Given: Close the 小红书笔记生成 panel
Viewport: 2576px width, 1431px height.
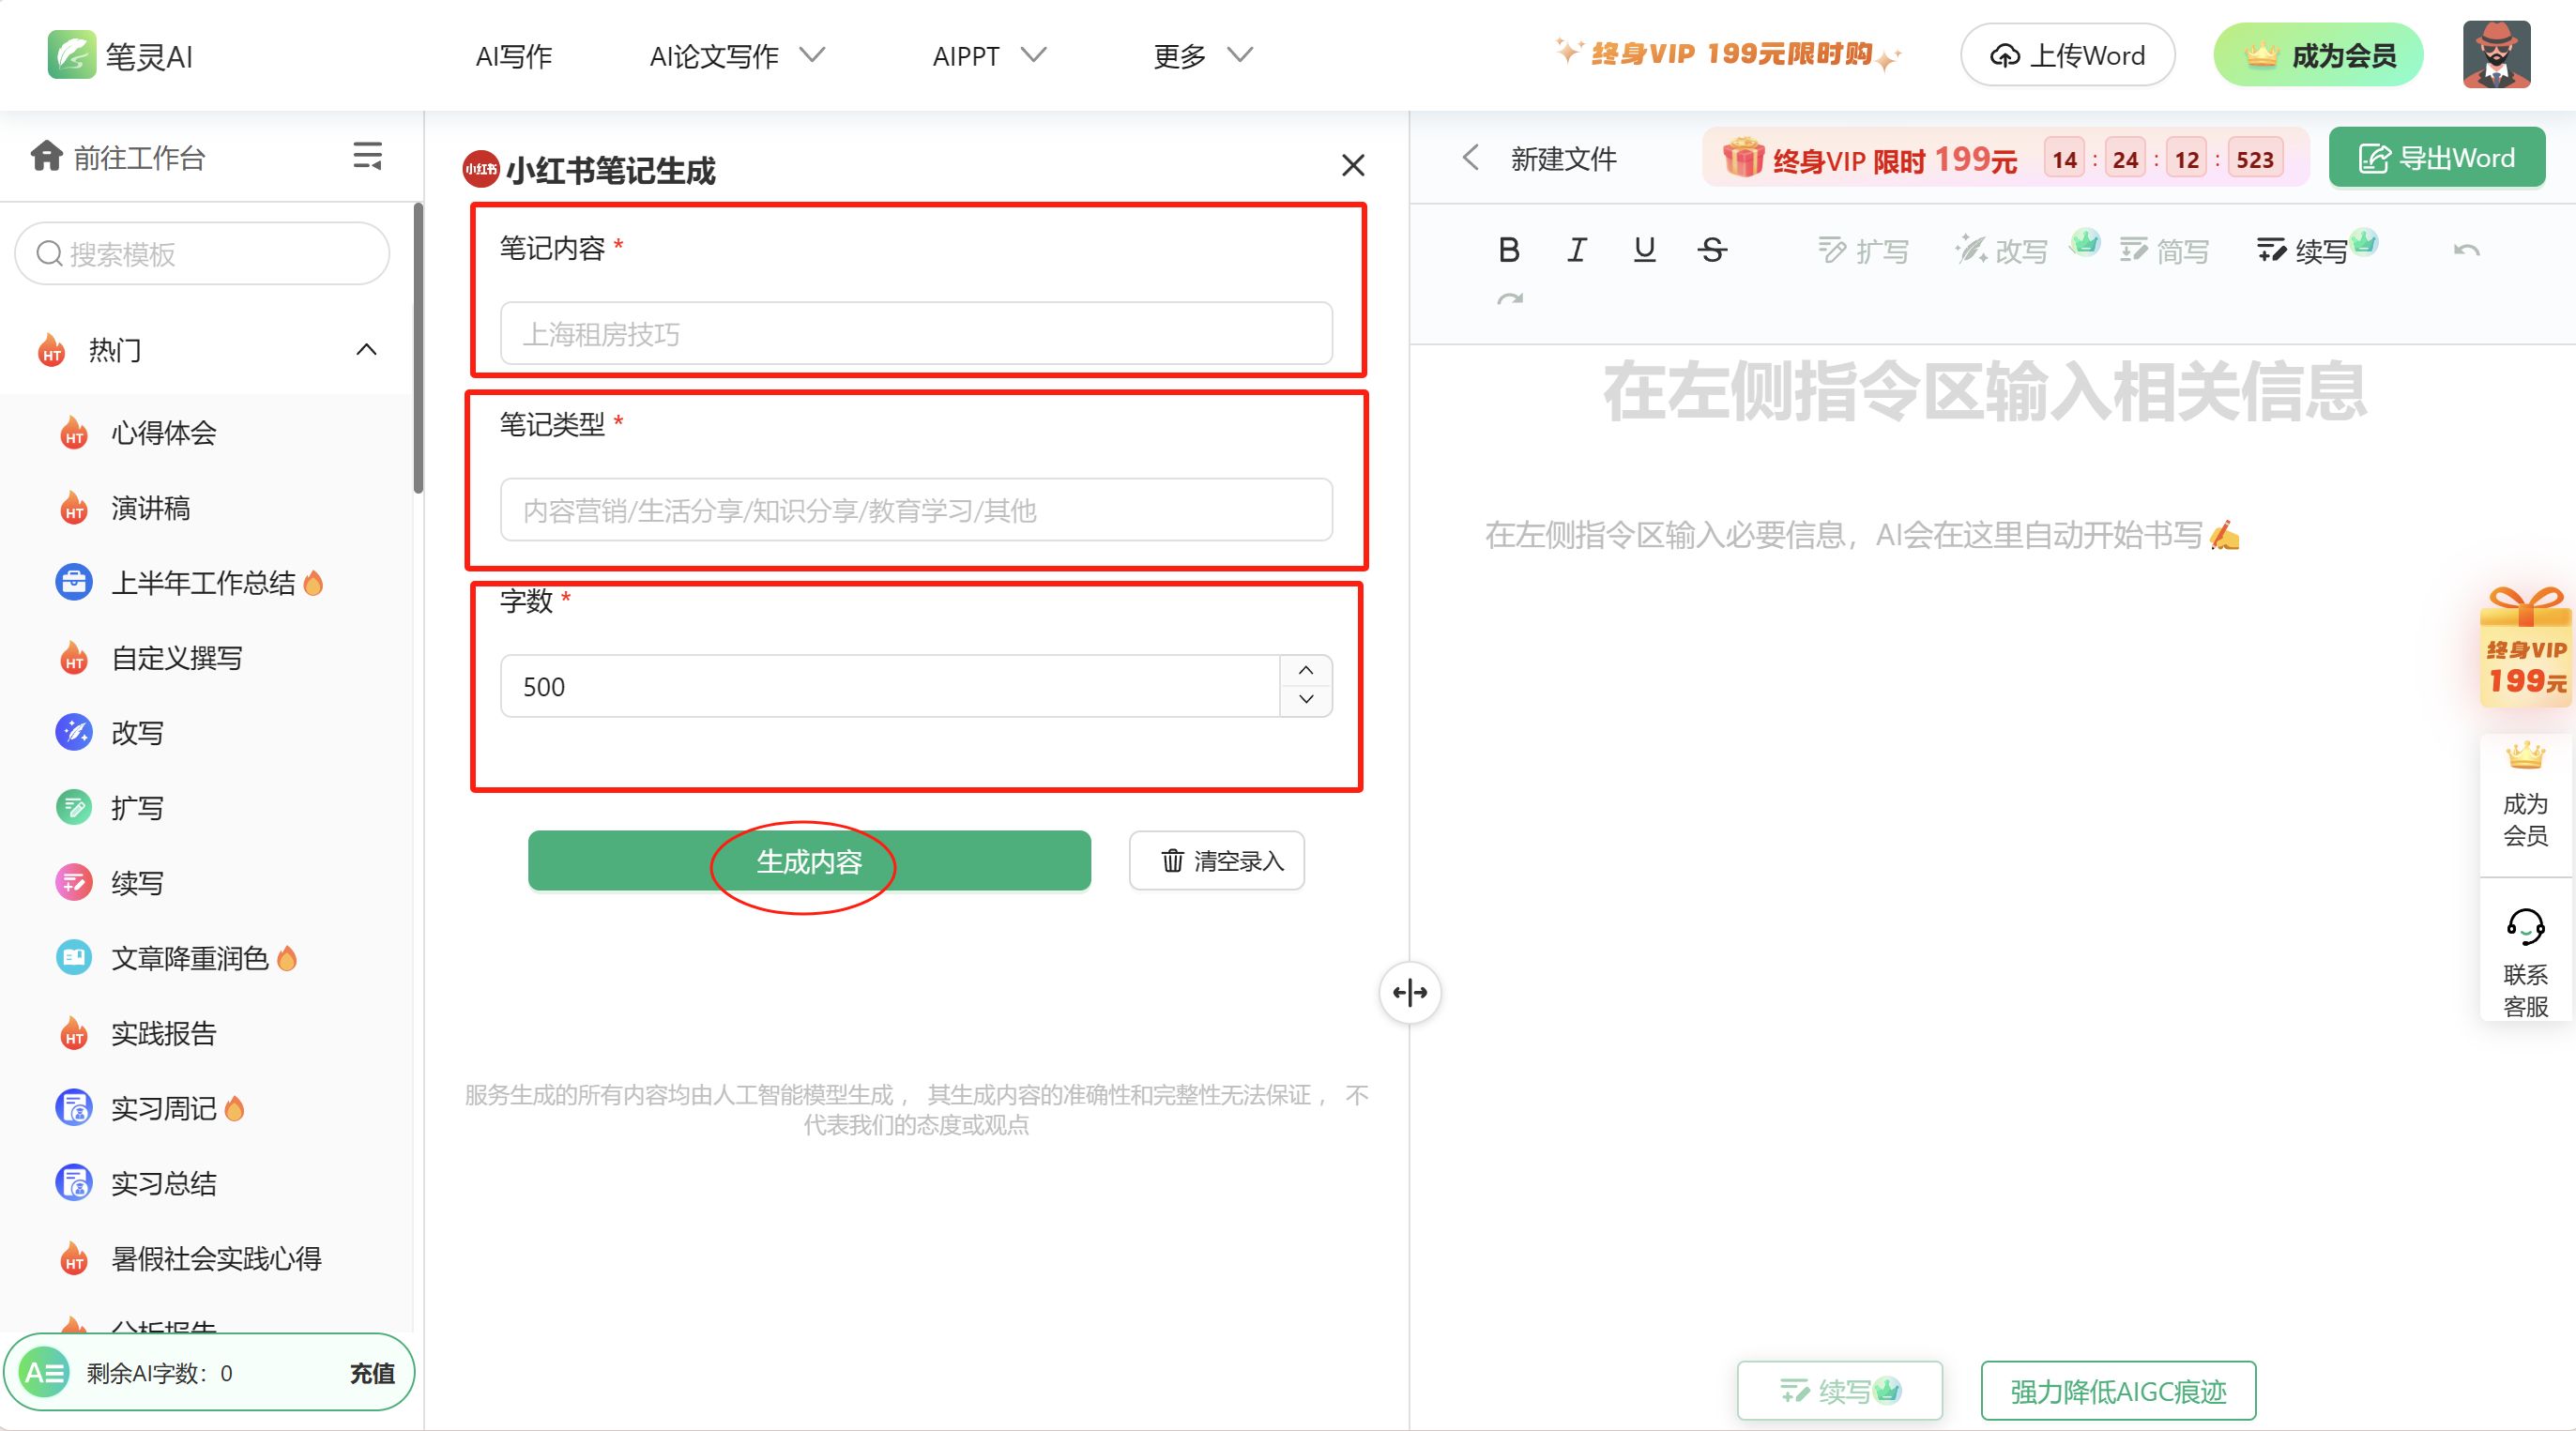Looking at the screenshot, I should (1352, 166).
